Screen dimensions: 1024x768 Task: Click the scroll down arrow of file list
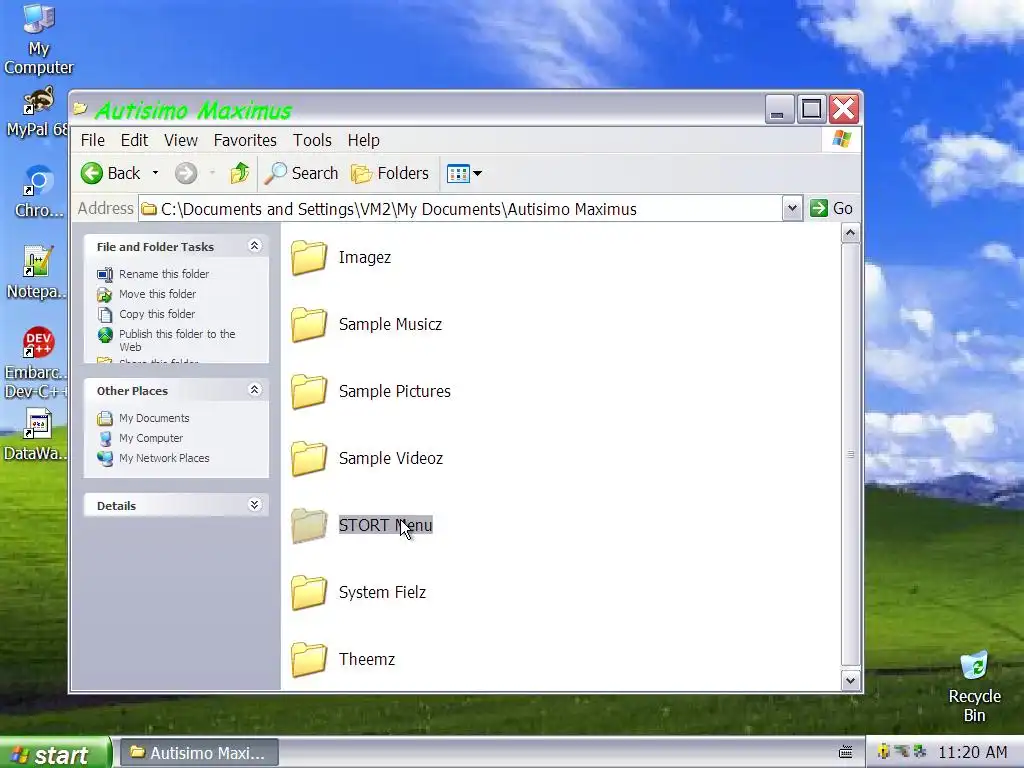coord(850,680)
